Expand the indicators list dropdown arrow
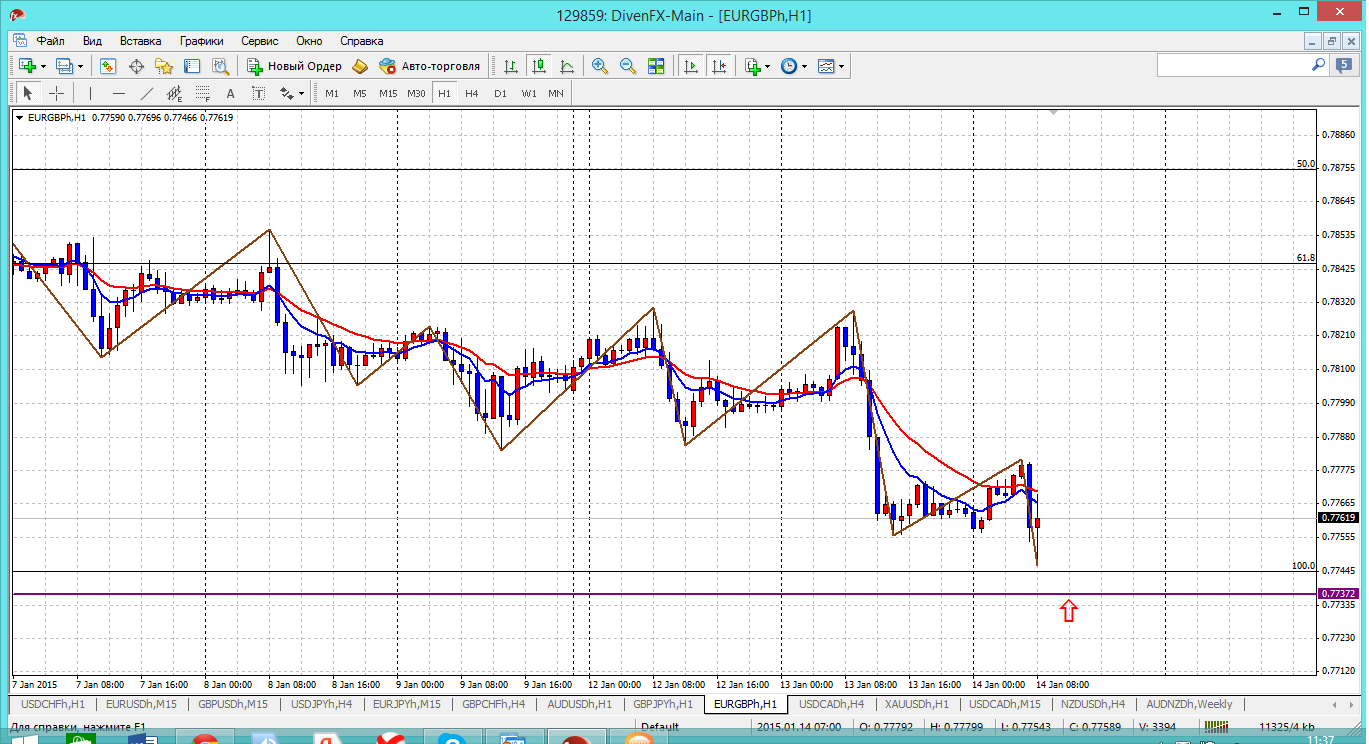This screenshot has height=744, width=1369. [x=767, y=66]
